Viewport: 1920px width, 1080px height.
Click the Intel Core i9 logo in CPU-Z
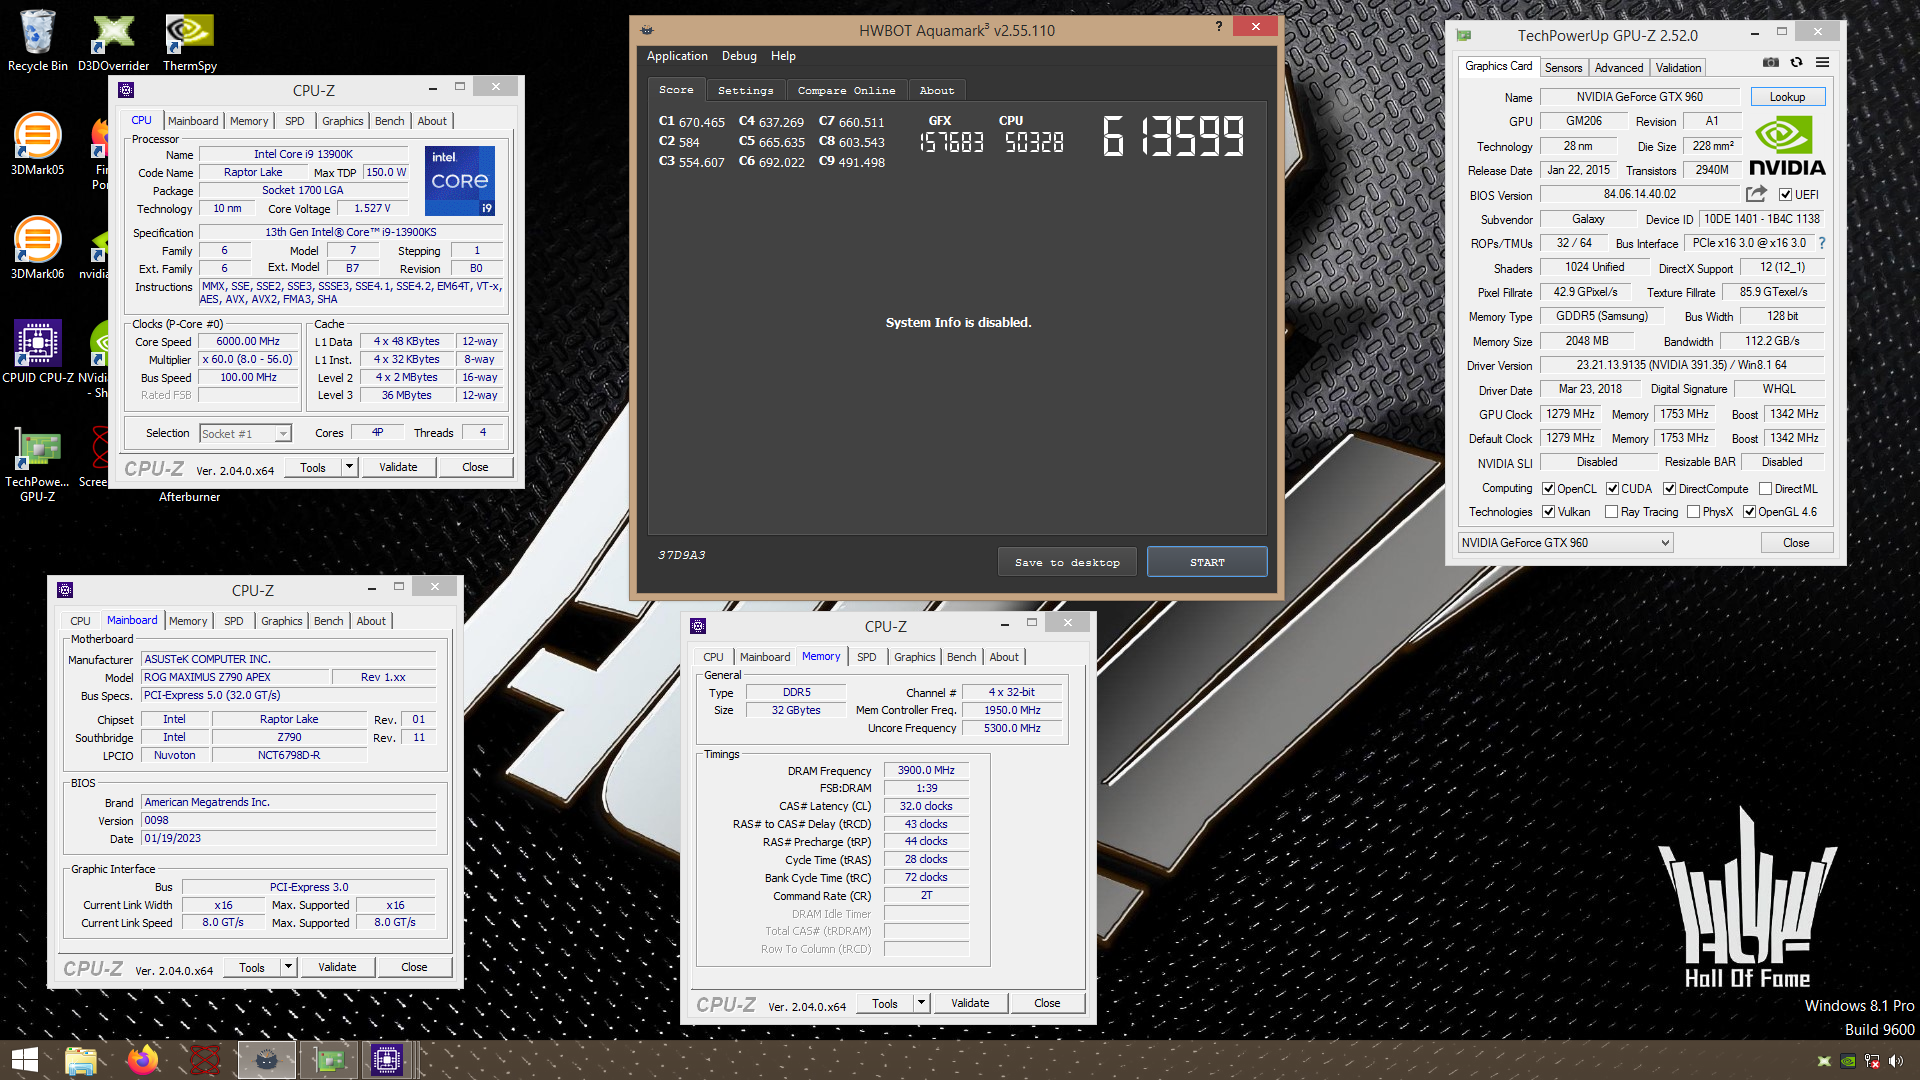460,181
